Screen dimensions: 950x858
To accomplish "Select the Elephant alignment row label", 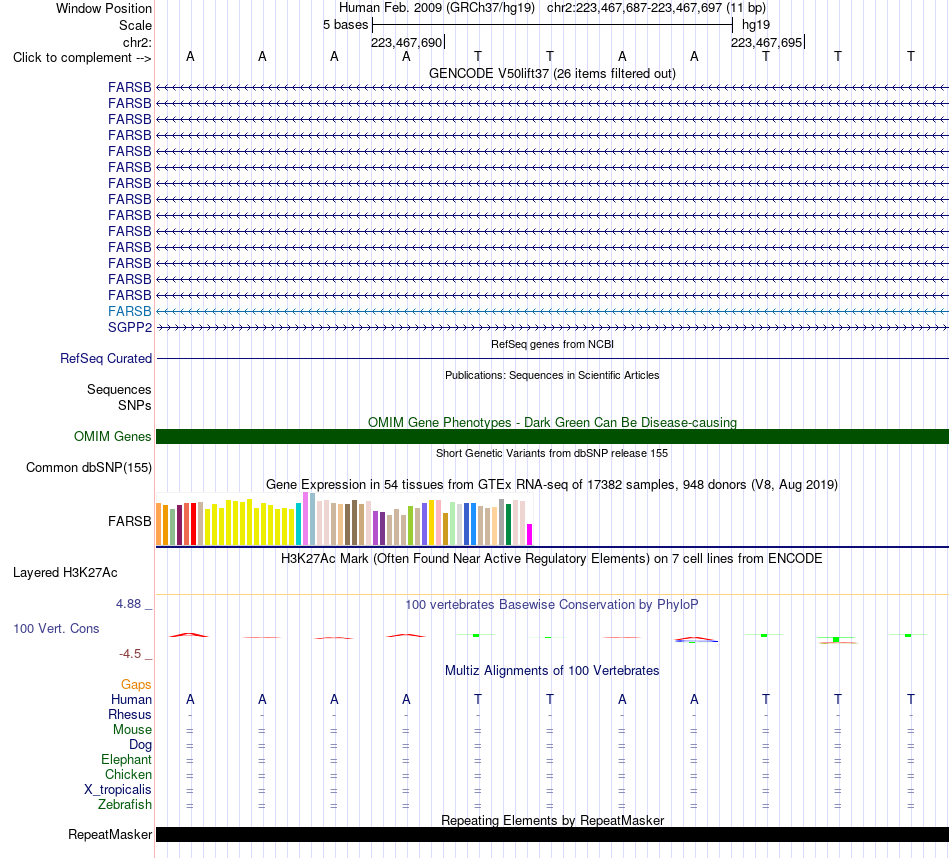I will [x=127, y=760].
